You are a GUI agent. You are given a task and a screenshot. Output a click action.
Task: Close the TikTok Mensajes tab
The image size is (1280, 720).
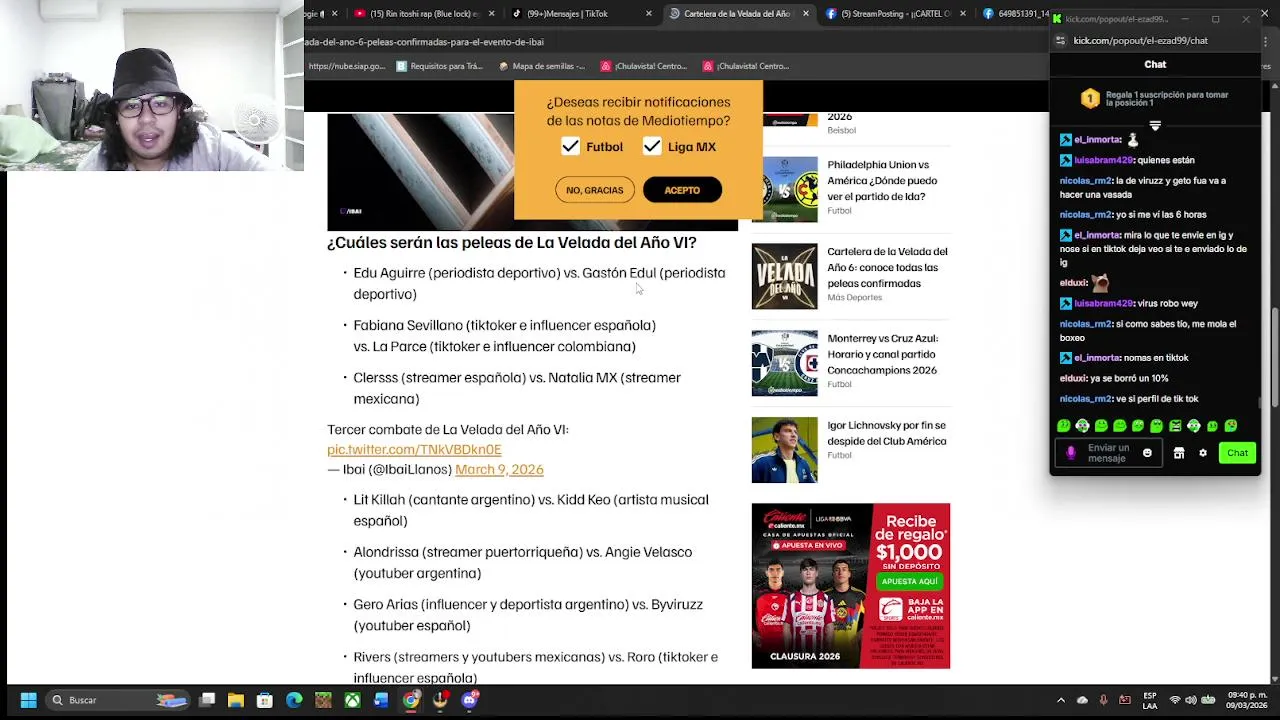coord(649,14)
